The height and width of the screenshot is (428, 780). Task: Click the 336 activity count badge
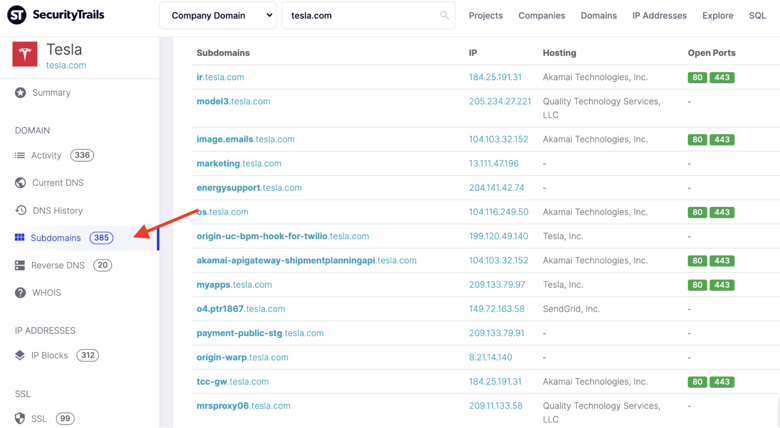pos(82,155)
